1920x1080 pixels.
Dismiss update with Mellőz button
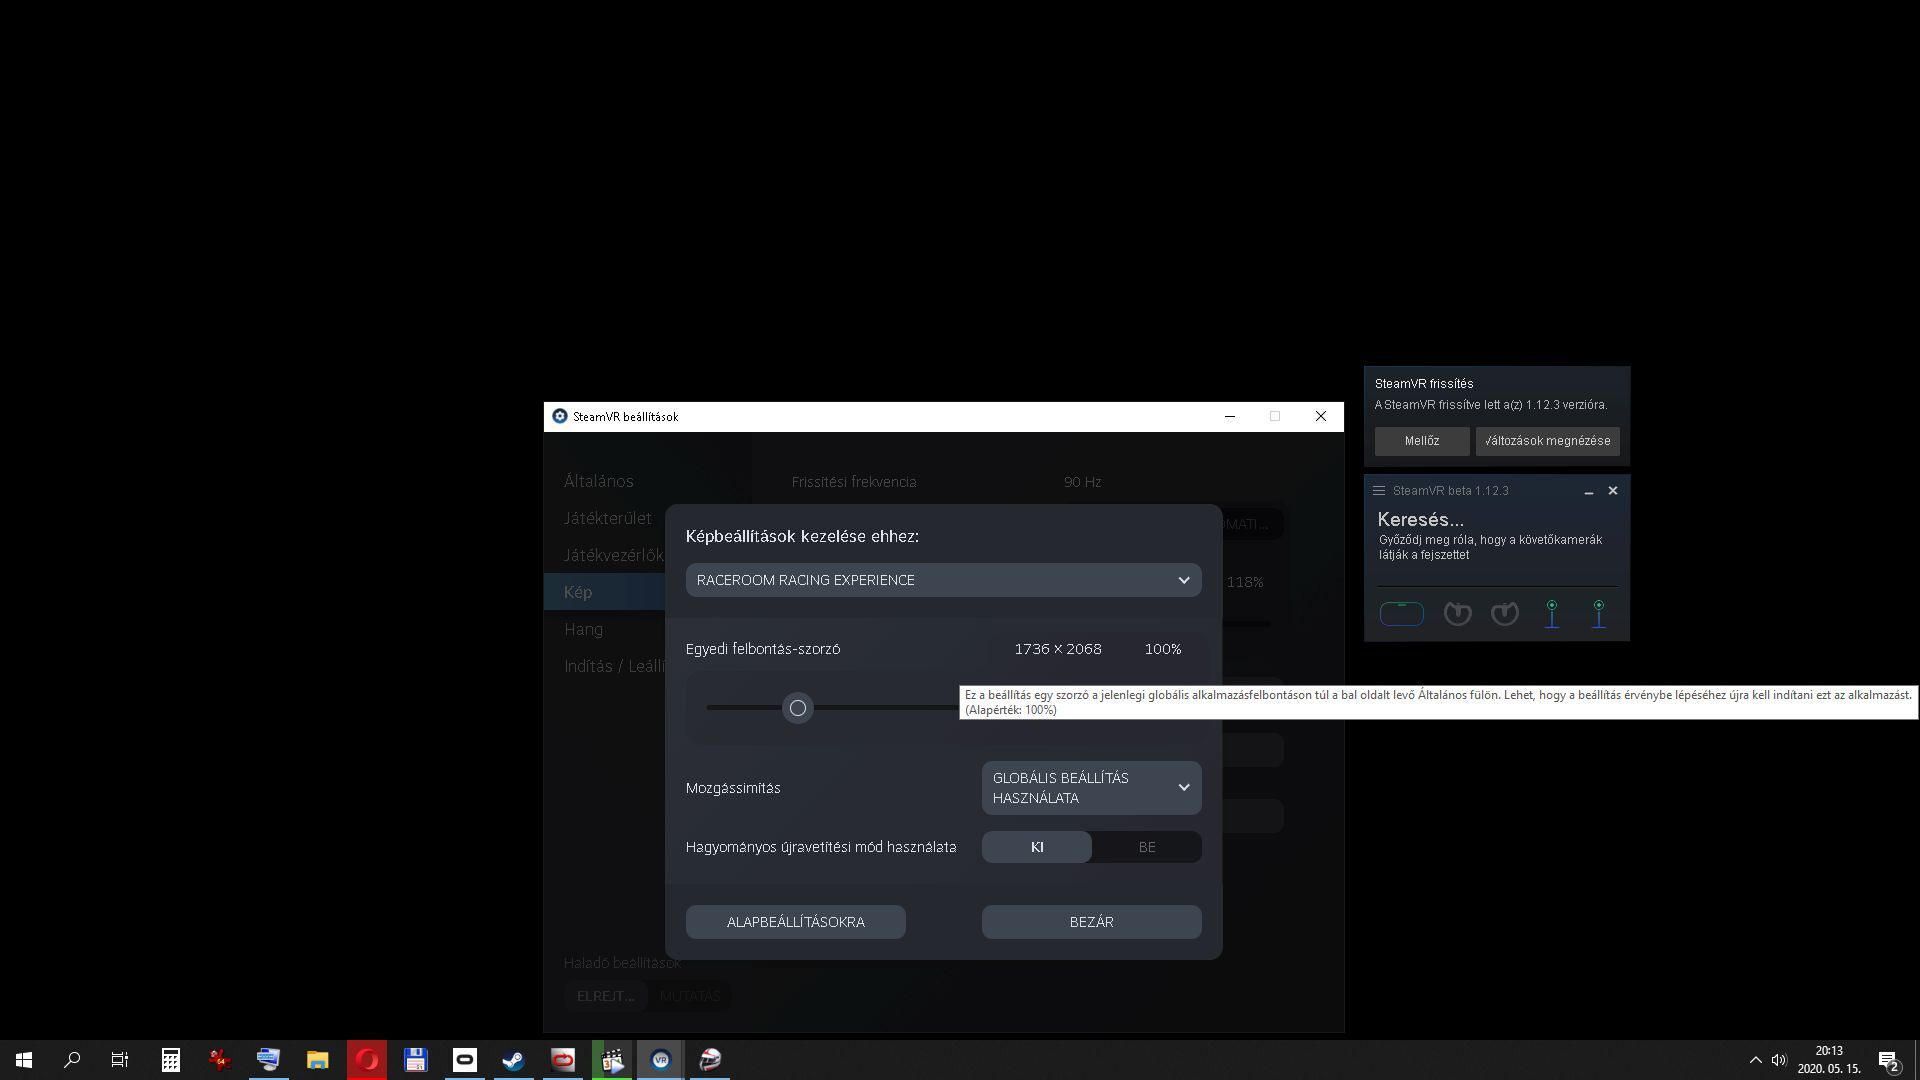click(x=1421, y=441)
